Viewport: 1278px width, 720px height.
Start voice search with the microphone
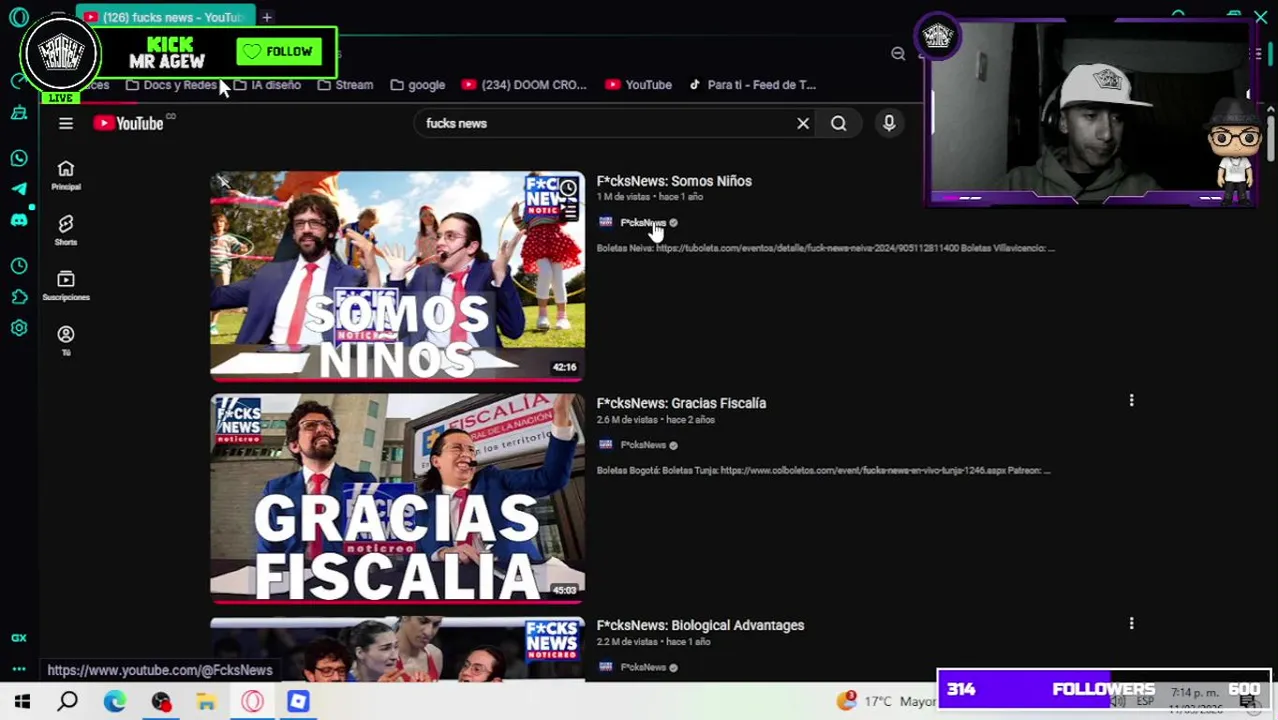(889, 123)
